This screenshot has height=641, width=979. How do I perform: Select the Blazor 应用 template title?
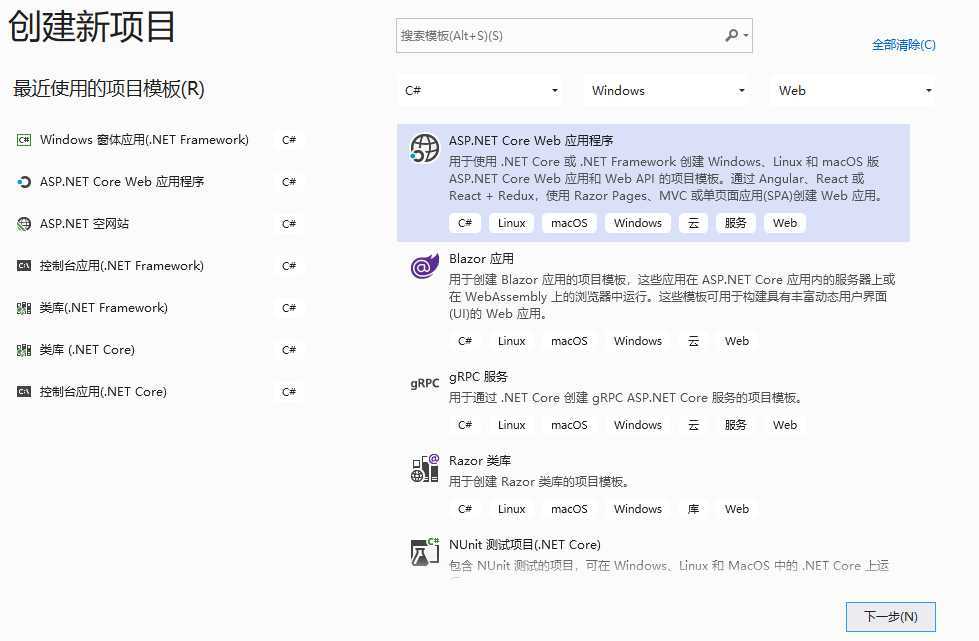[481, 258]
